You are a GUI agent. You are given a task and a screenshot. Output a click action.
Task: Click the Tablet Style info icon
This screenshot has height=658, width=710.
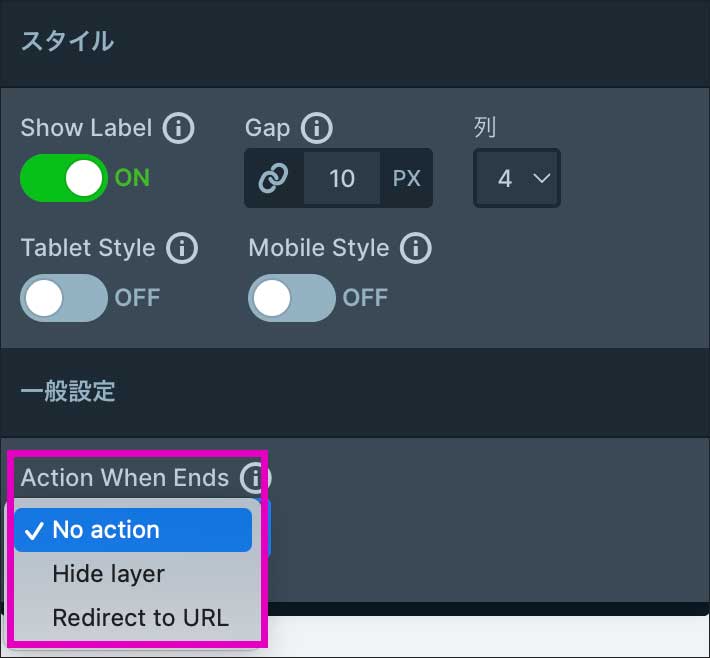pos(181,248)
